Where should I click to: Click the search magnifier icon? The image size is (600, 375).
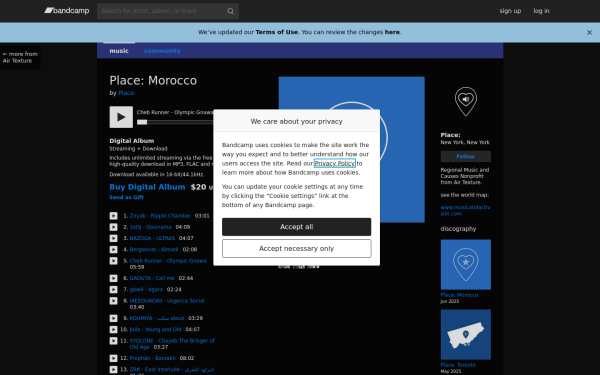point(230,11)
